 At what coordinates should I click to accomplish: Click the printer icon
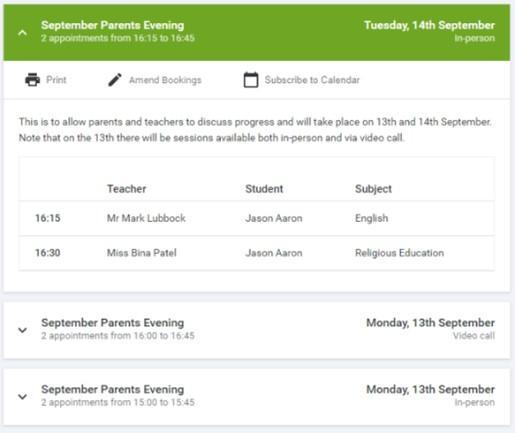coord(32,80)
